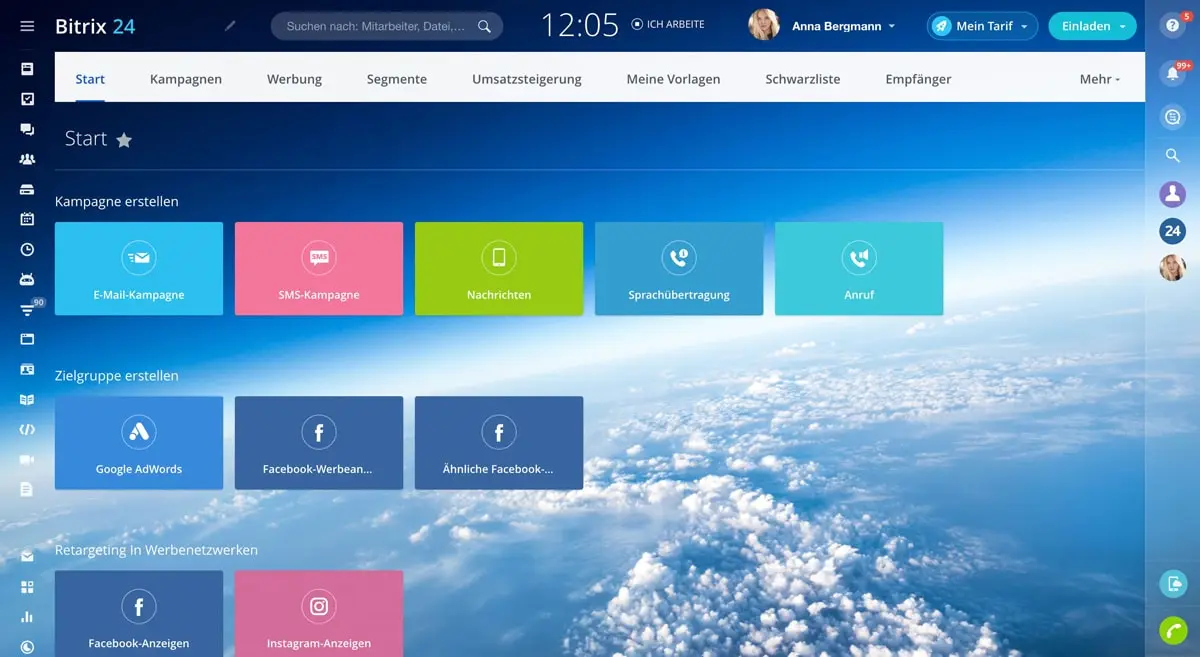
Task: Toggle the ICH ARBEITE work status
Action: pos(668,24)
